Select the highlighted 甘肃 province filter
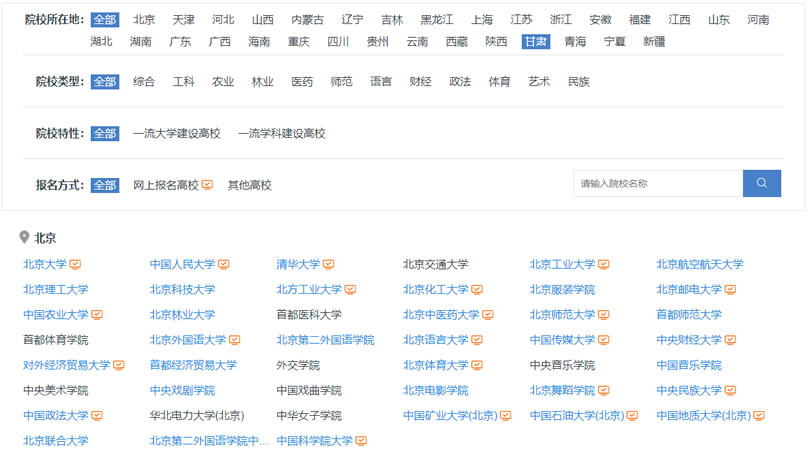Screen dimensions: 810x463 coord(536,41)
